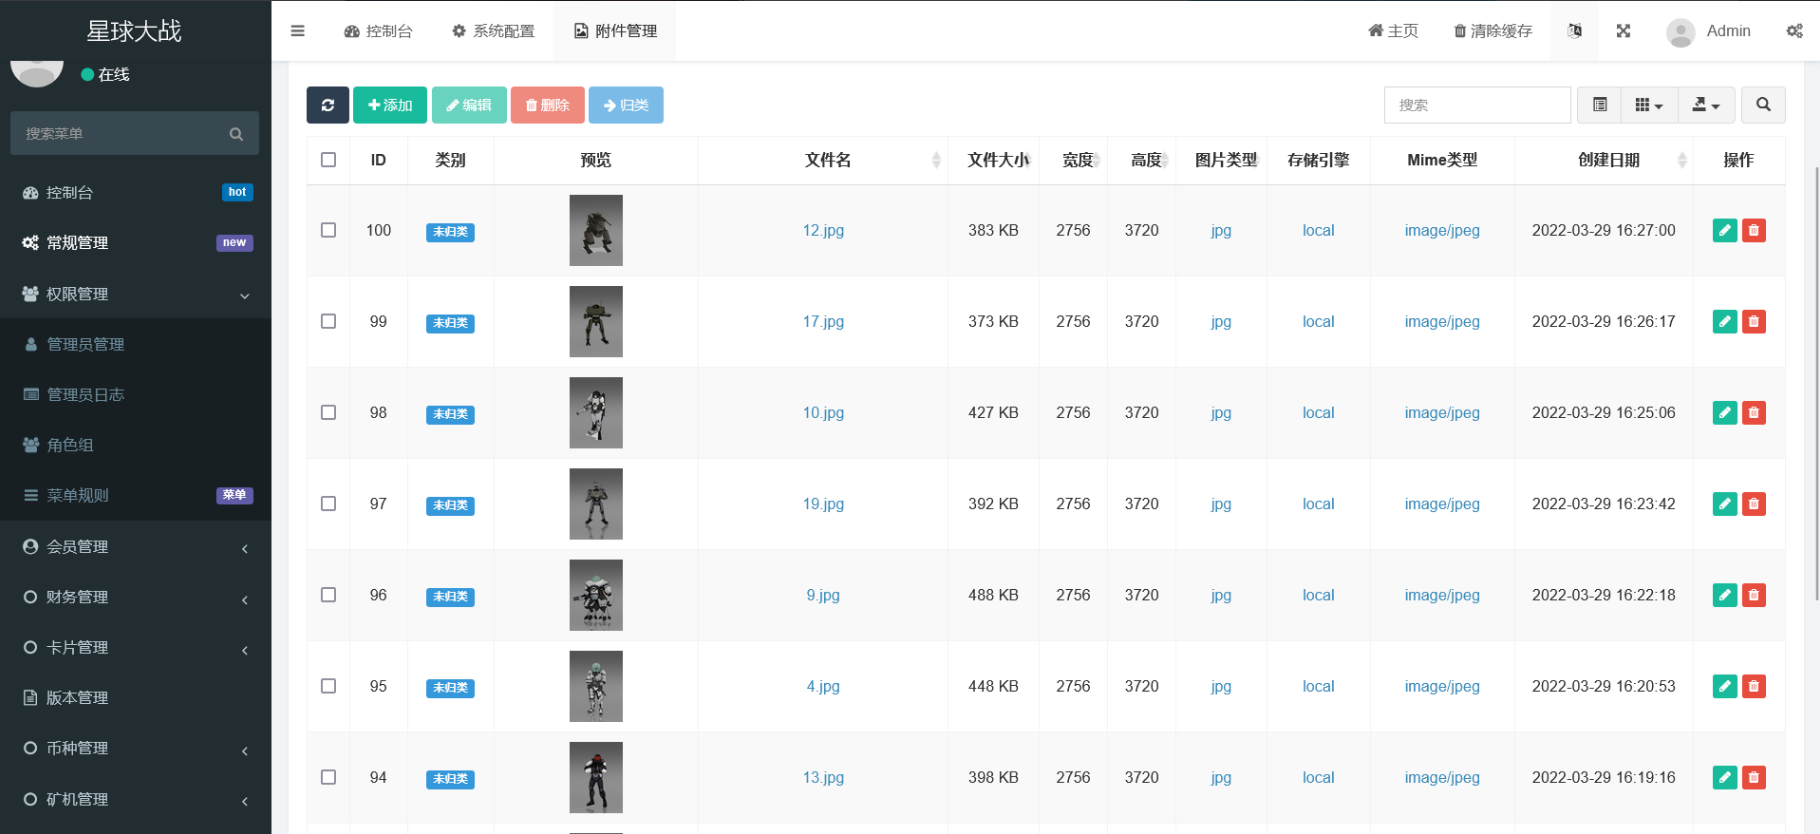Viewport: 1820px width, 834px height.
Task: Toggle the table card view icon
Action: pos(1599,105)
